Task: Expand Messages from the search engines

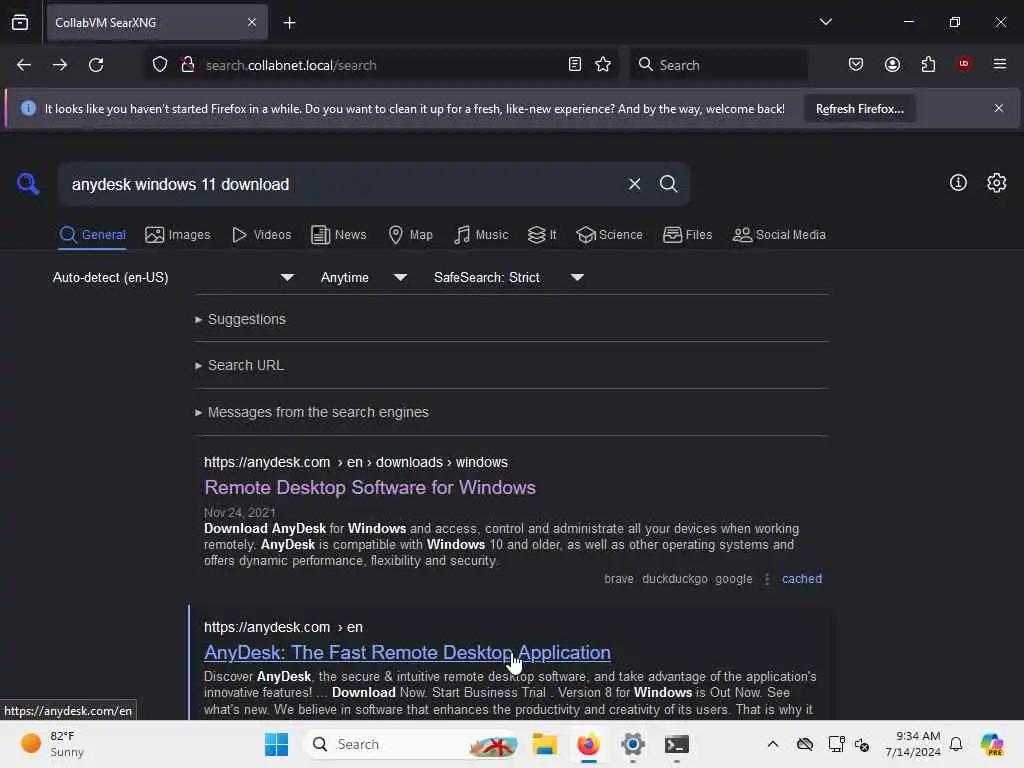Action: (x=312, y=413)
